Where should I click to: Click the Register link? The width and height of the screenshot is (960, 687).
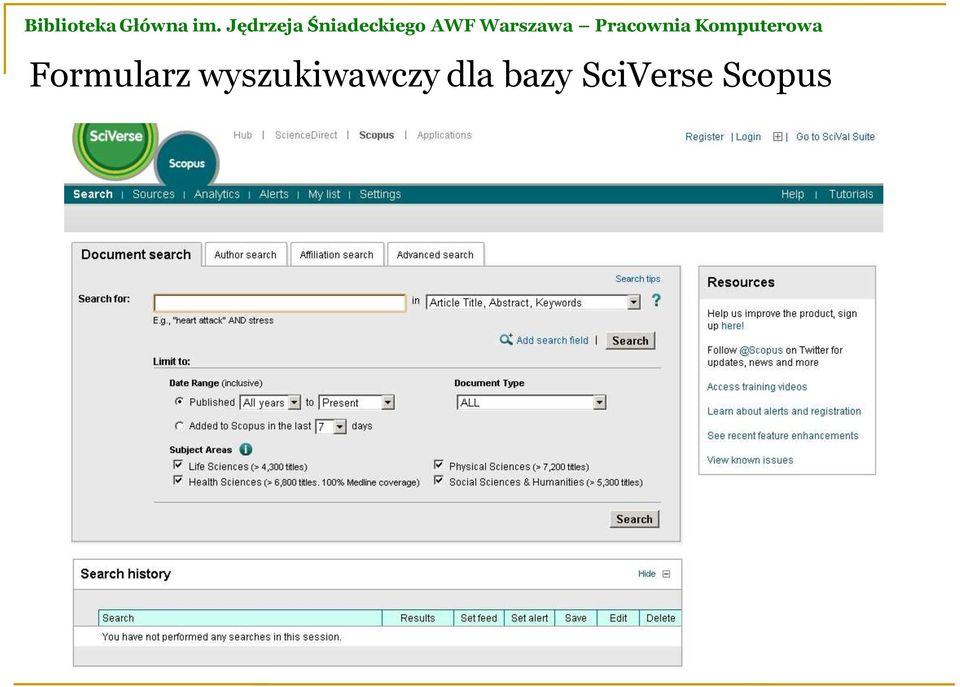pos(704,137)
